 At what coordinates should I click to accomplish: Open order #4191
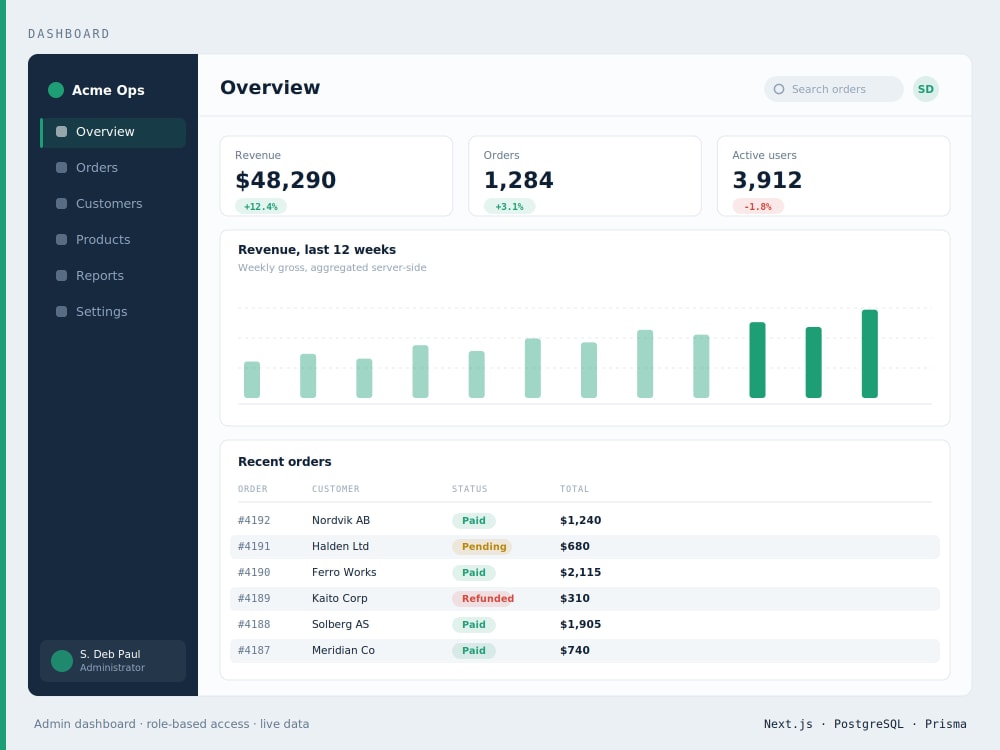click(x=254, y=547)
